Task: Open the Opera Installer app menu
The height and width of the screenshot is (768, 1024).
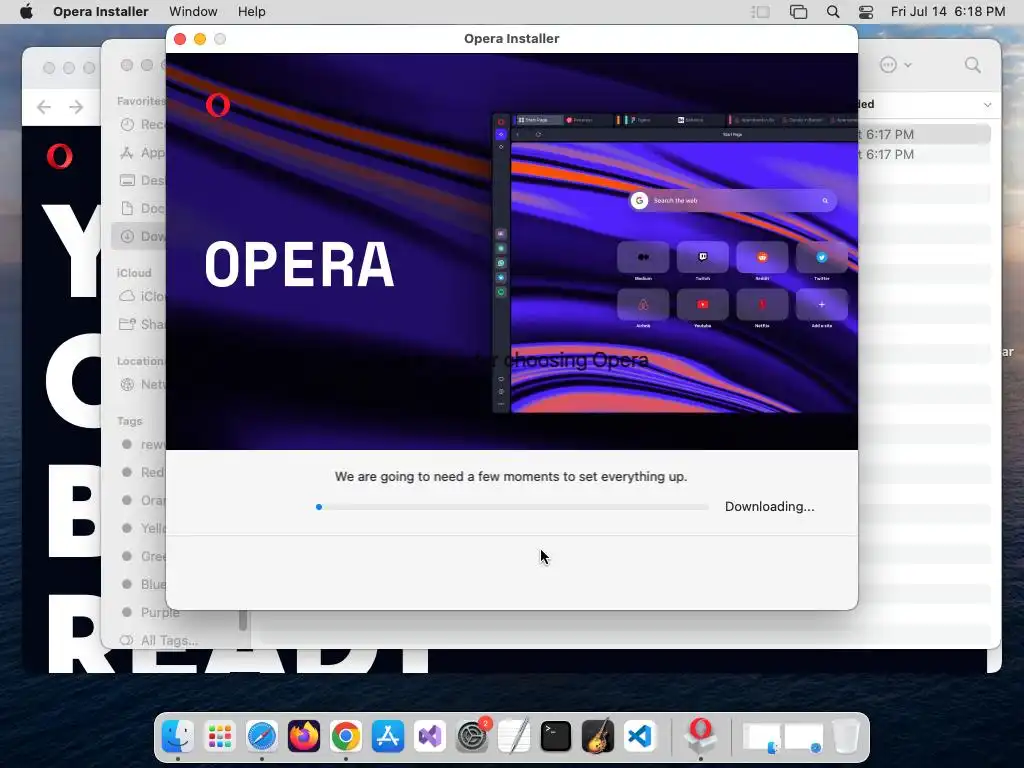Action: tap(101, 12)
